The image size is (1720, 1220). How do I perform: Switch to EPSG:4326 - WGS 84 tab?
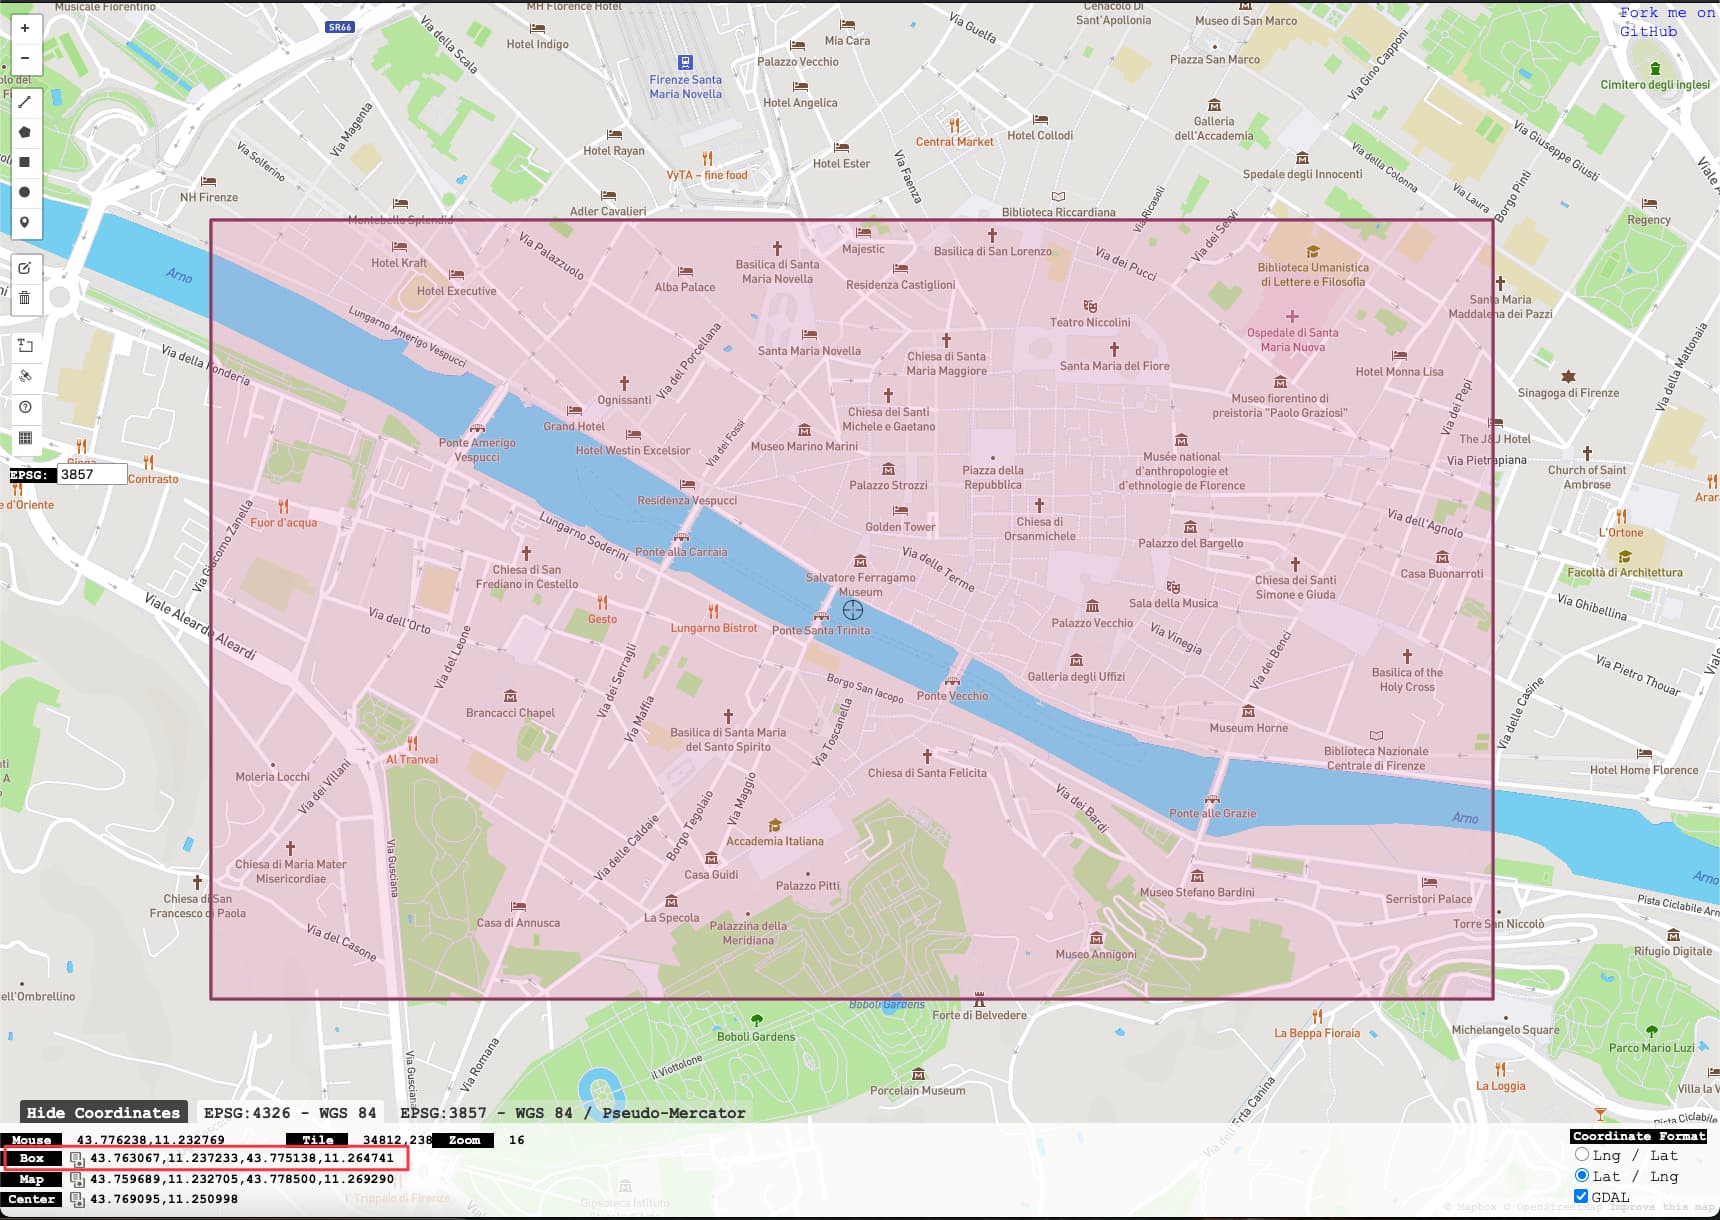290,1113
